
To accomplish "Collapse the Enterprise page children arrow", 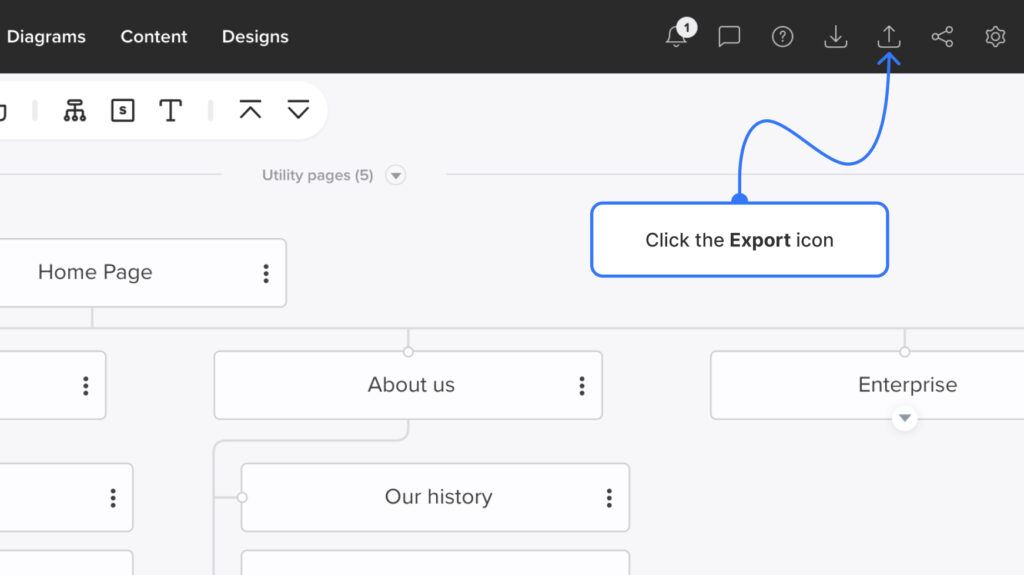I will coord(904,418).
